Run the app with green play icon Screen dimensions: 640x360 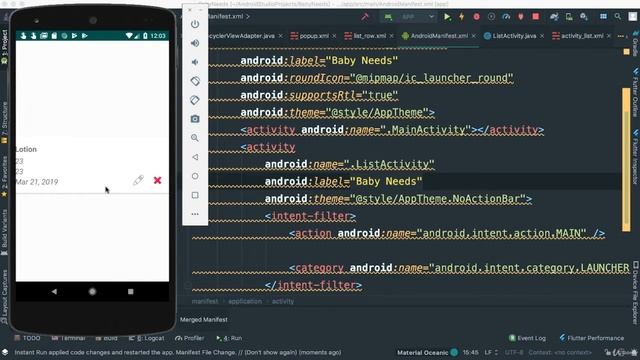pos(447,17)
